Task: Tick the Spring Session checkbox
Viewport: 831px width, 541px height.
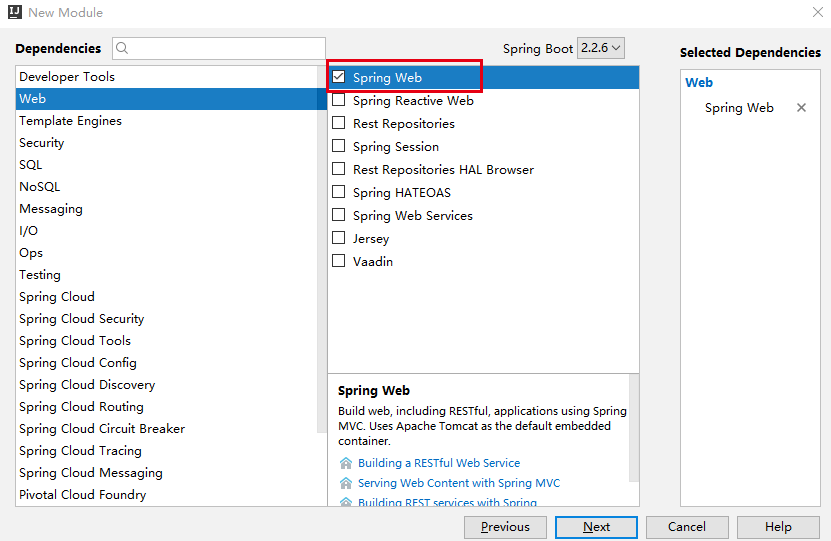Action: [339, 146]
